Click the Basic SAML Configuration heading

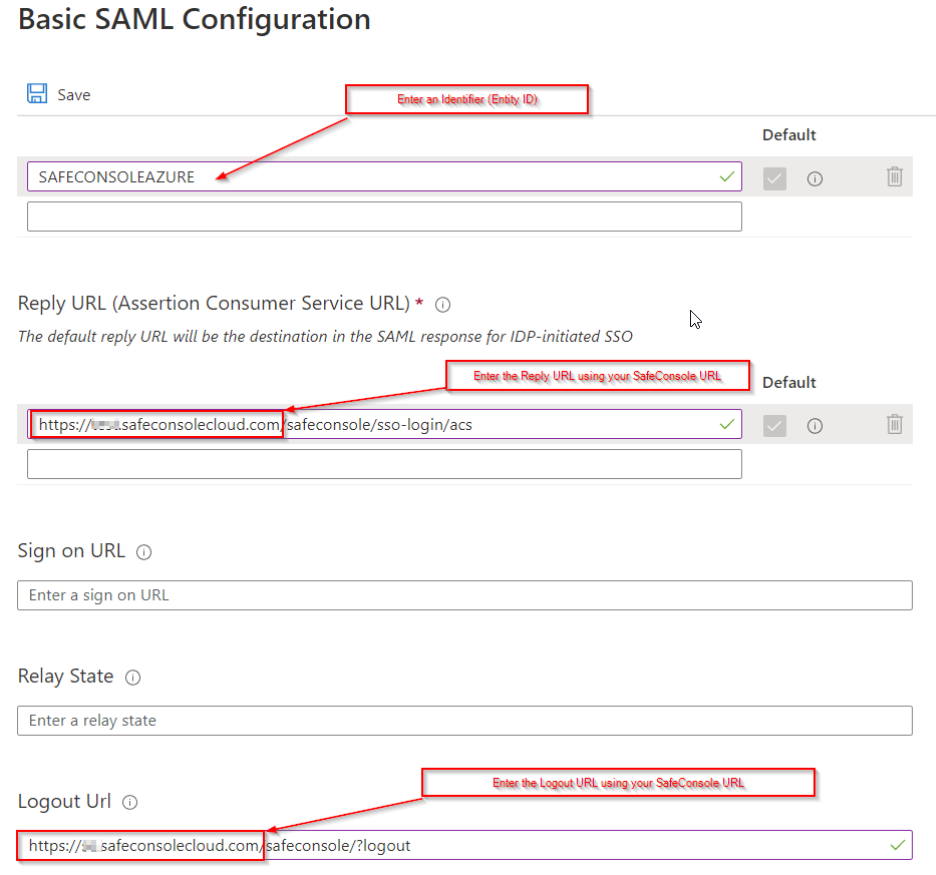195,19
